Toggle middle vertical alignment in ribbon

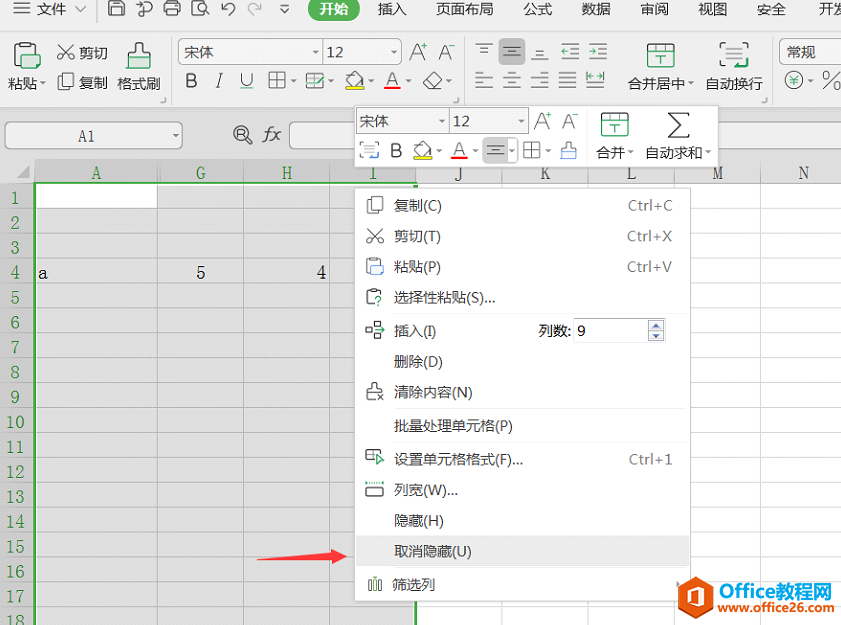[512, 52]
